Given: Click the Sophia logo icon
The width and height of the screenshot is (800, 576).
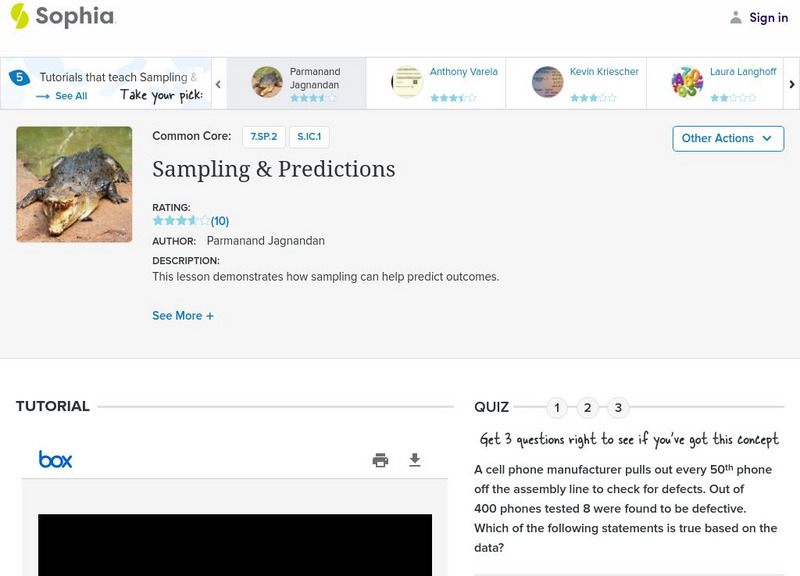Looking at the screenshot, I should (x=20, y=16).
